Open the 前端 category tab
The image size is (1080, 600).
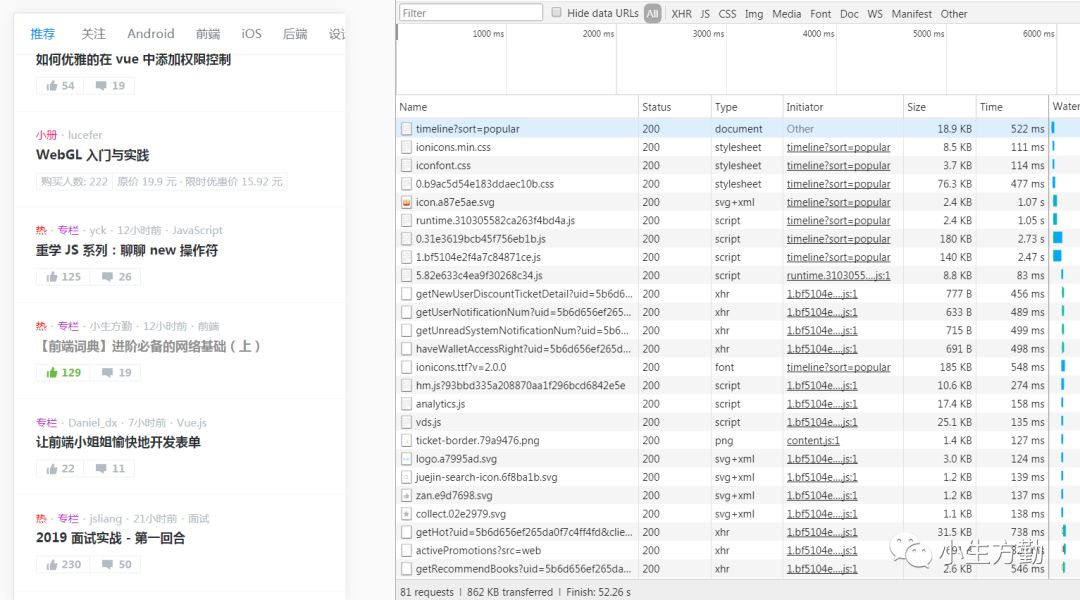[x=208, y=34]
